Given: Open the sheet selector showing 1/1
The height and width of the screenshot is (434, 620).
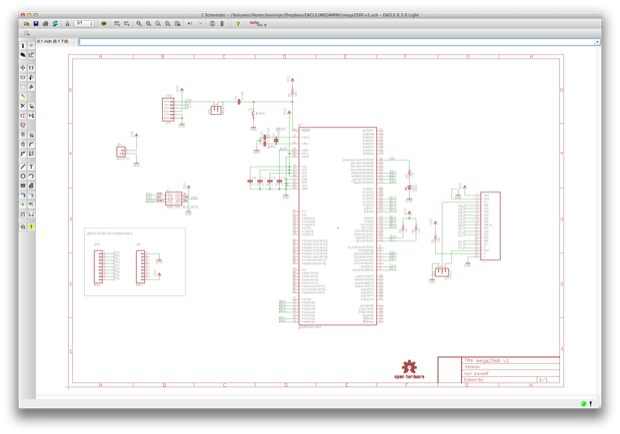Looking at the screenshot, I should point(84,24).
